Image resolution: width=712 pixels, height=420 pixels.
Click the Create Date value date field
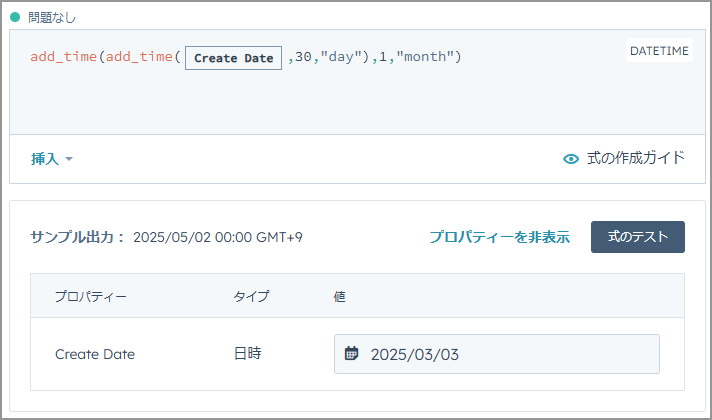[x=497, y=354]
